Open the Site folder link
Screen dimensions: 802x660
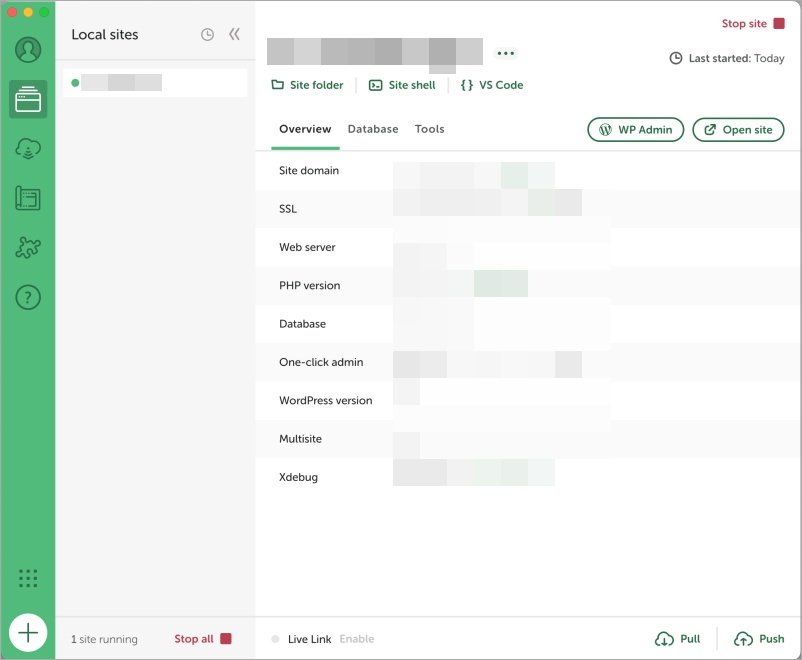click(308, 85)
